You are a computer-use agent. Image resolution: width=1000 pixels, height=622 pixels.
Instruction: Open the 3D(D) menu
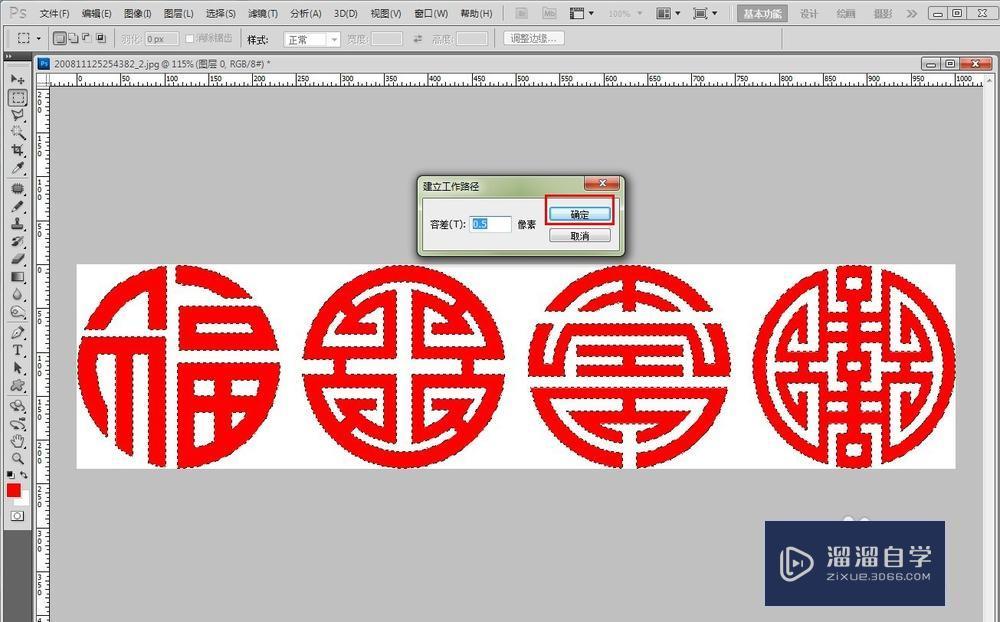346,13
